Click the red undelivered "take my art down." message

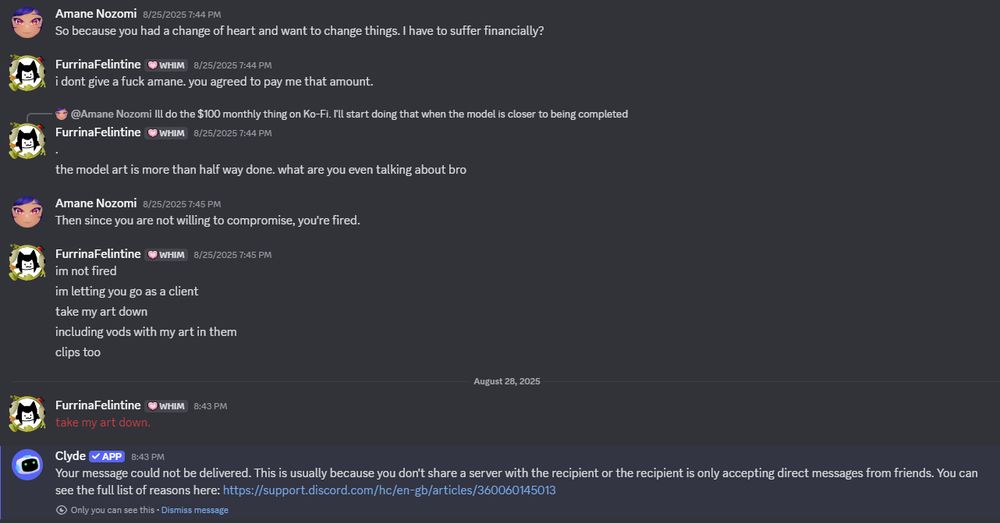[103, 422]
